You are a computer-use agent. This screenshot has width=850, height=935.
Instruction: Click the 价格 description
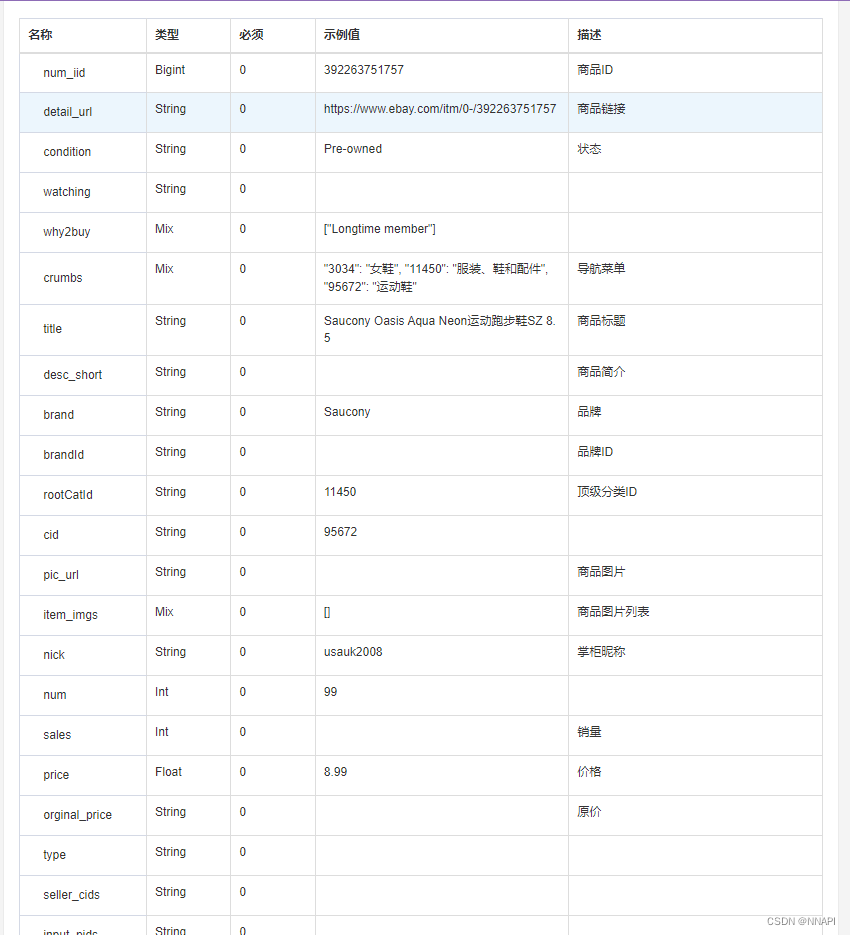point(589,771)
